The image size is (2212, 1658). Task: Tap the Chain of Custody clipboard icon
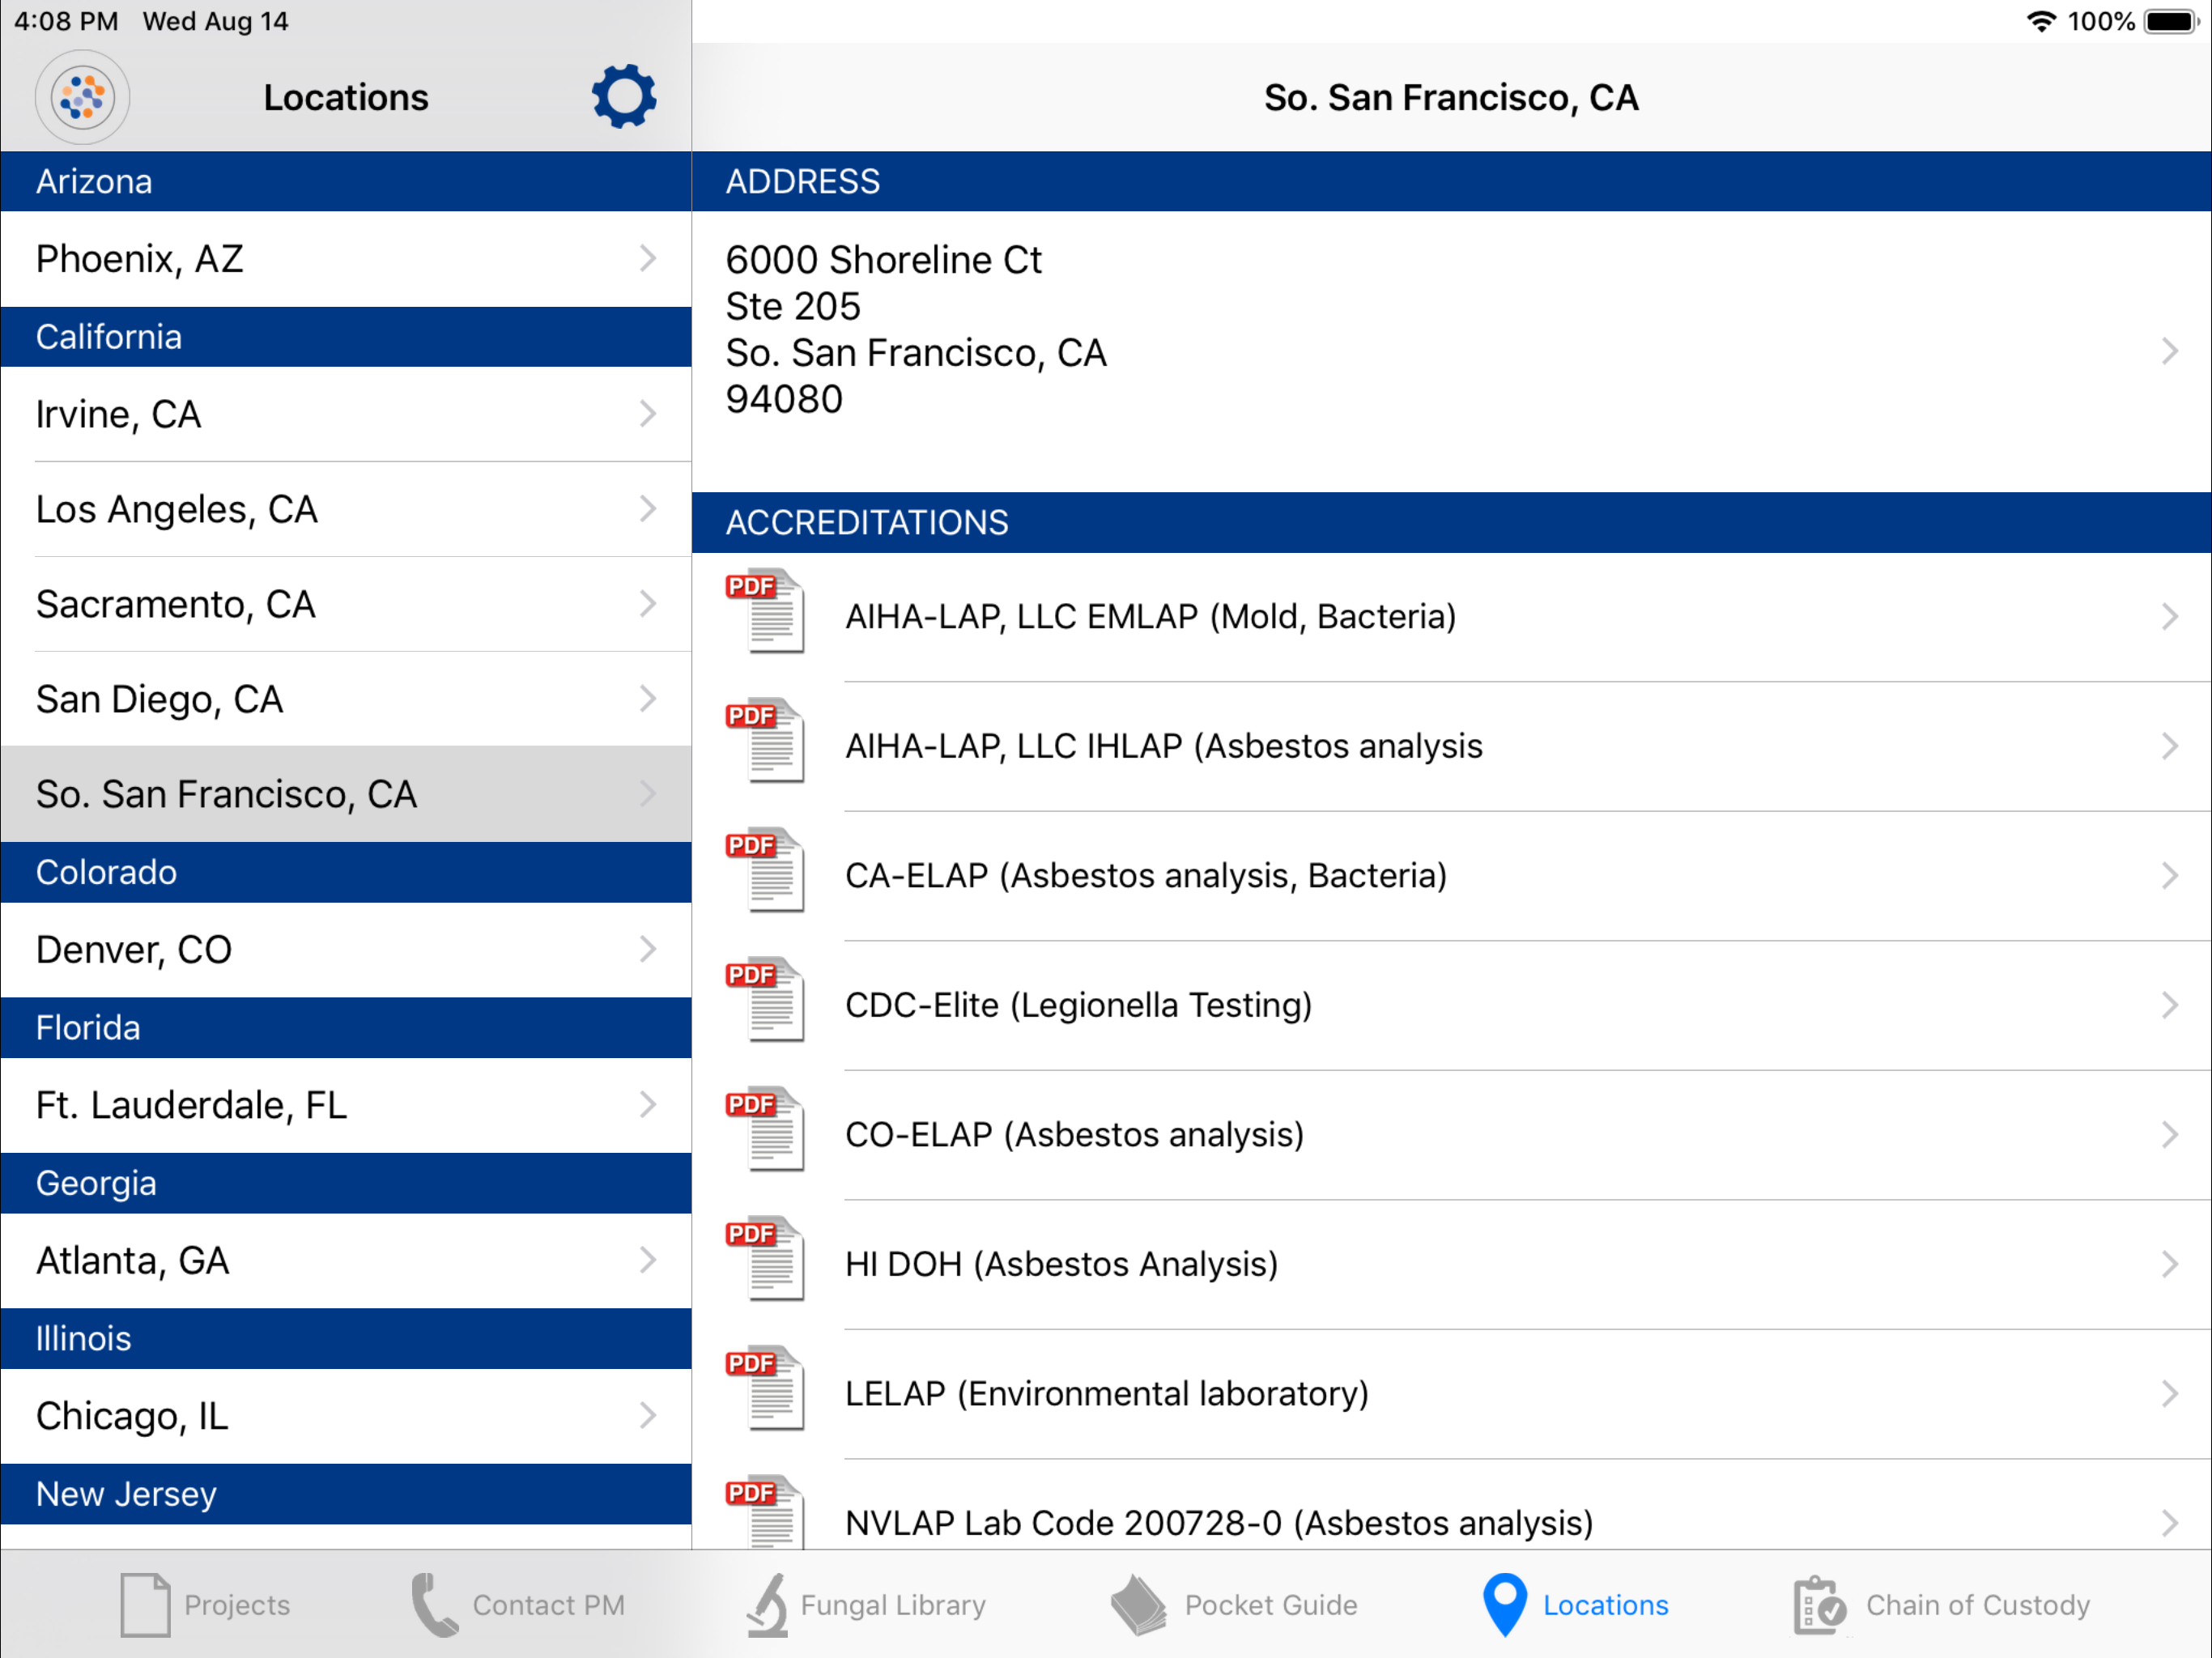(x=1819, y=1605)
